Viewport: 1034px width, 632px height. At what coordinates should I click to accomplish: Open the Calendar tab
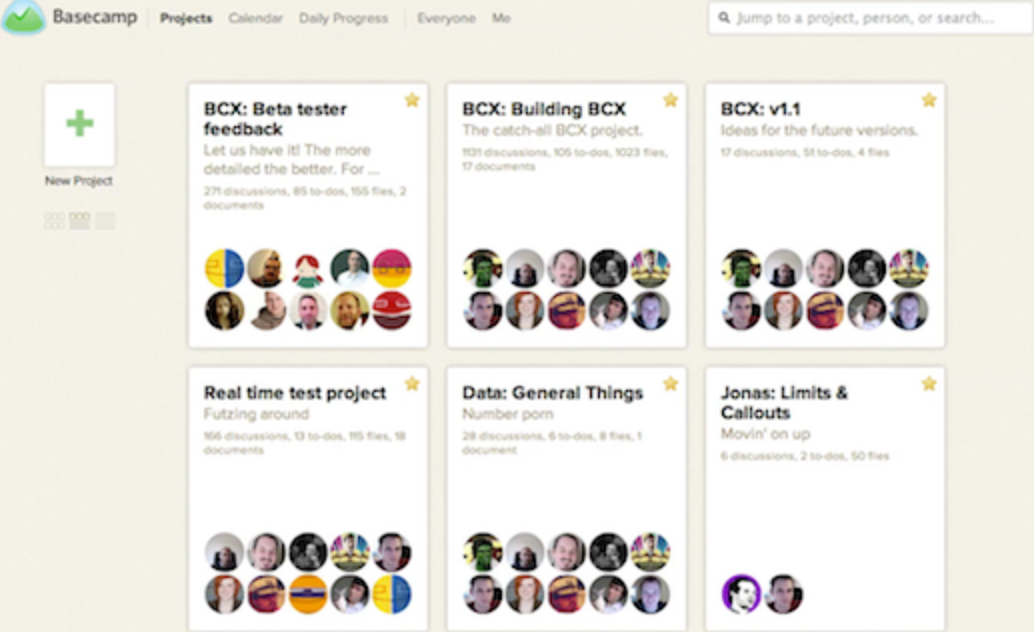click(255, 18)
